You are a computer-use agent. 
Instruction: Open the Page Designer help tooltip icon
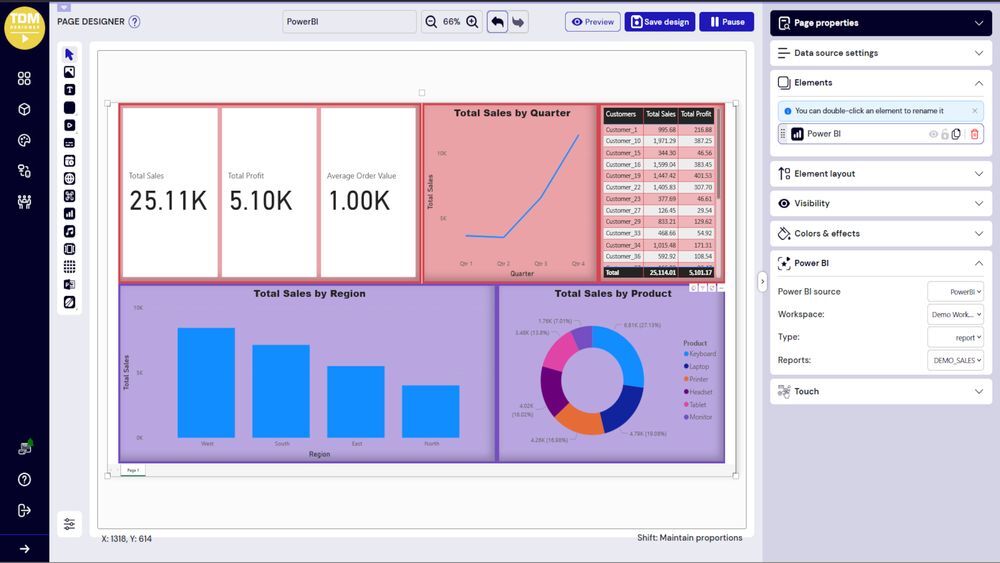click(134, 22)
